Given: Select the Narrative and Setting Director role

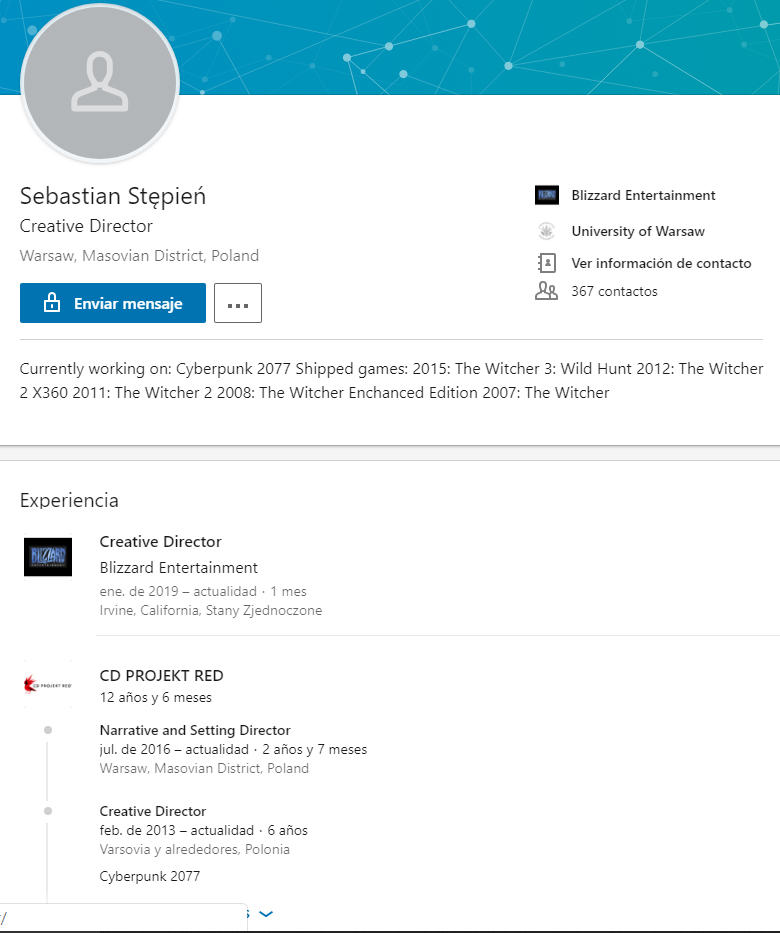Looking at the screenshot, I should pos(195,730).
